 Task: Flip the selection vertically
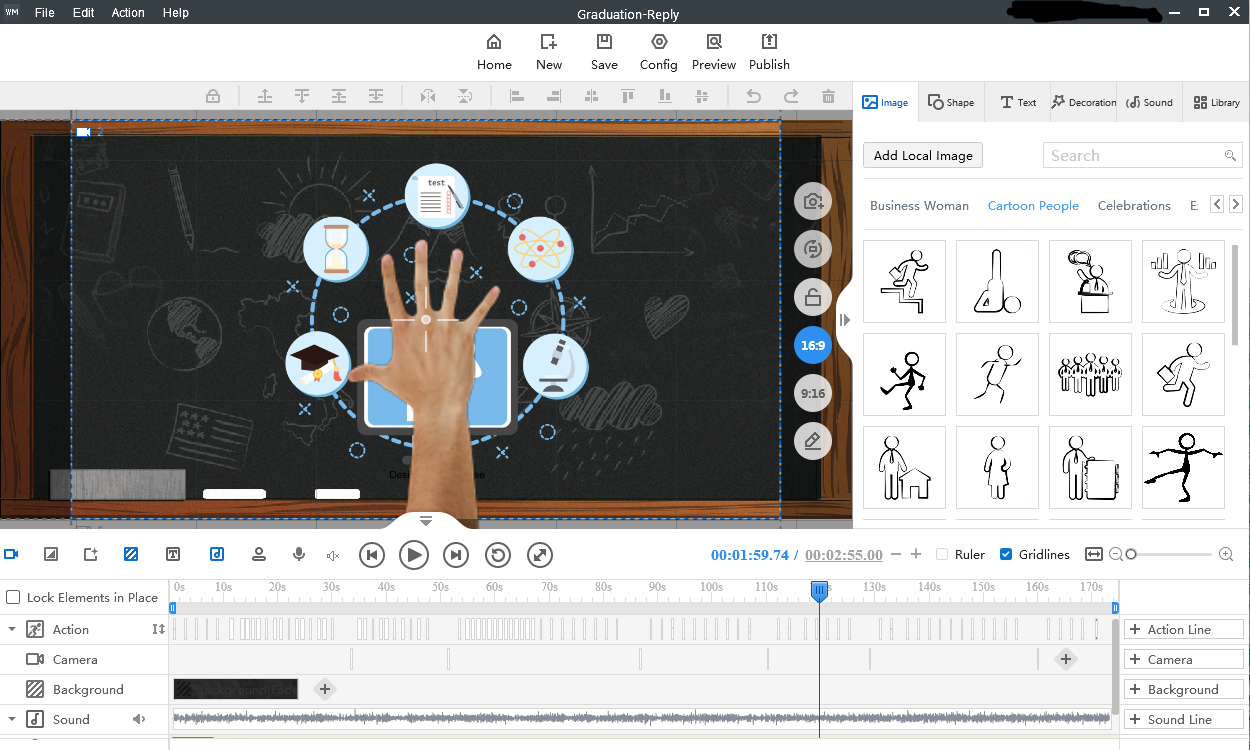[465, 96]
